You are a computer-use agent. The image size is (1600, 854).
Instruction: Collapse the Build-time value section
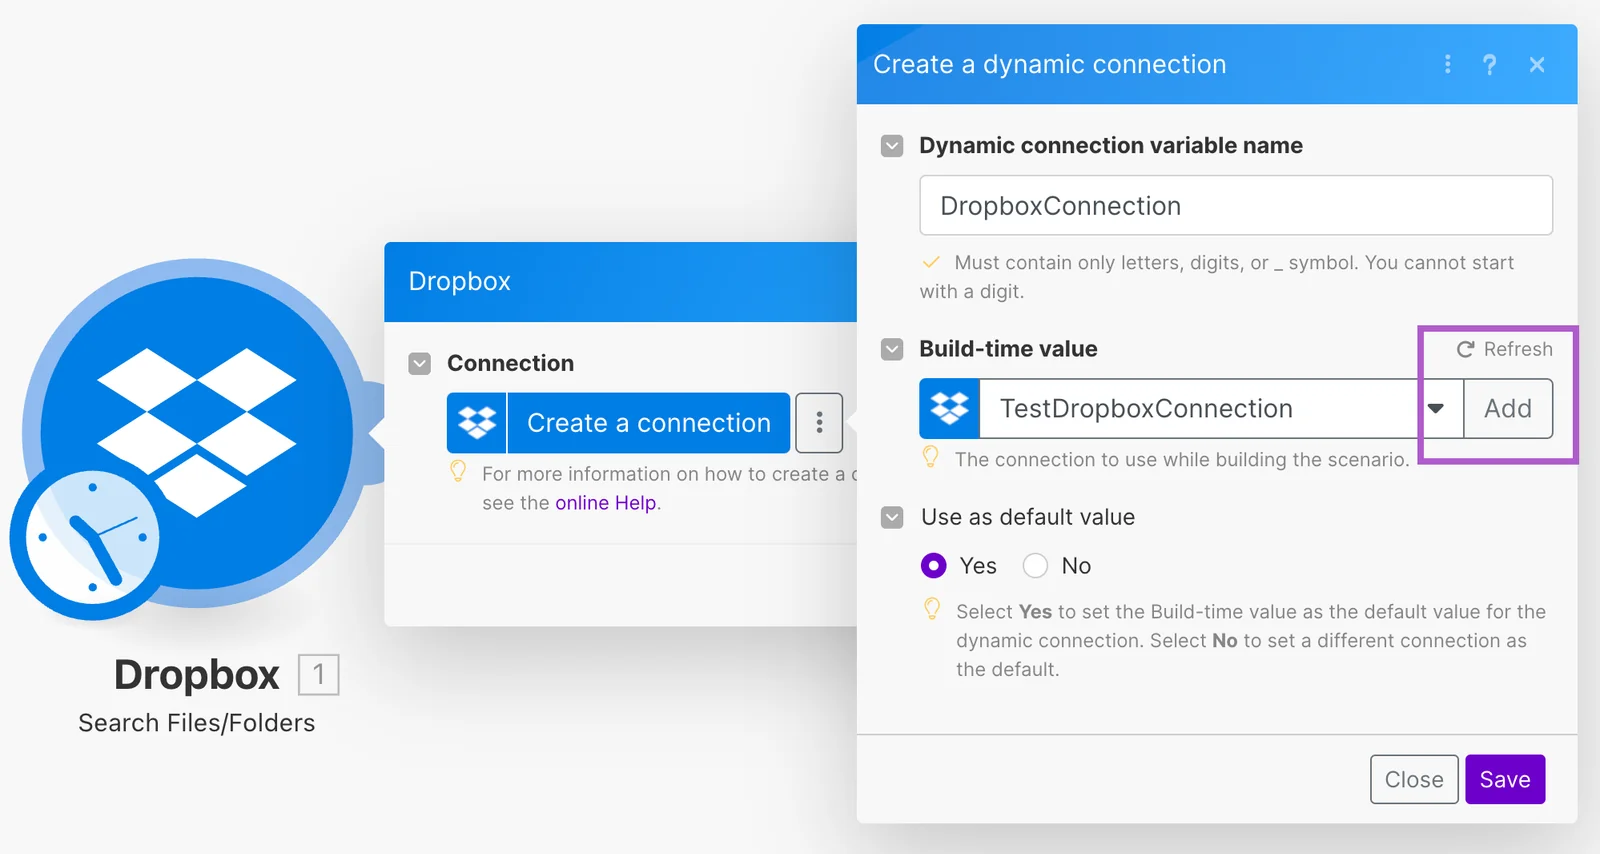tap(892, 349)
